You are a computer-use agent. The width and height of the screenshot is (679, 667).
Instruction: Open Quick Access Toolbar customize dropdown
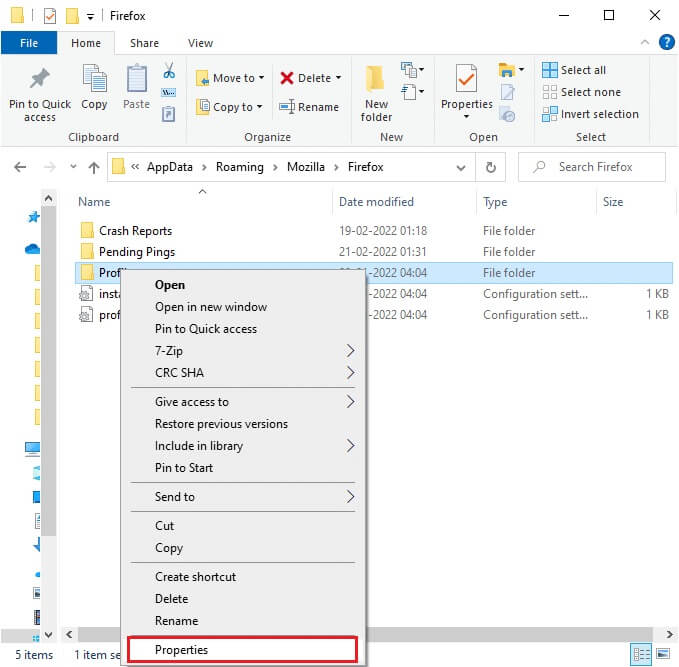(x=90, y=17)
